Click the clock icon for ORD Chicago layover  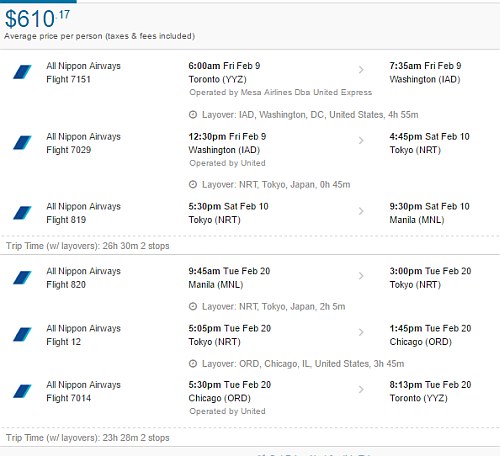point(193,364)
